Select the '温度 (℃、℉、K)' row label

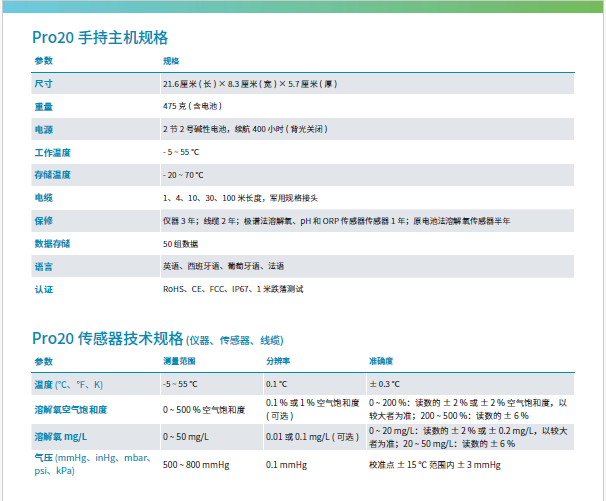68,385
